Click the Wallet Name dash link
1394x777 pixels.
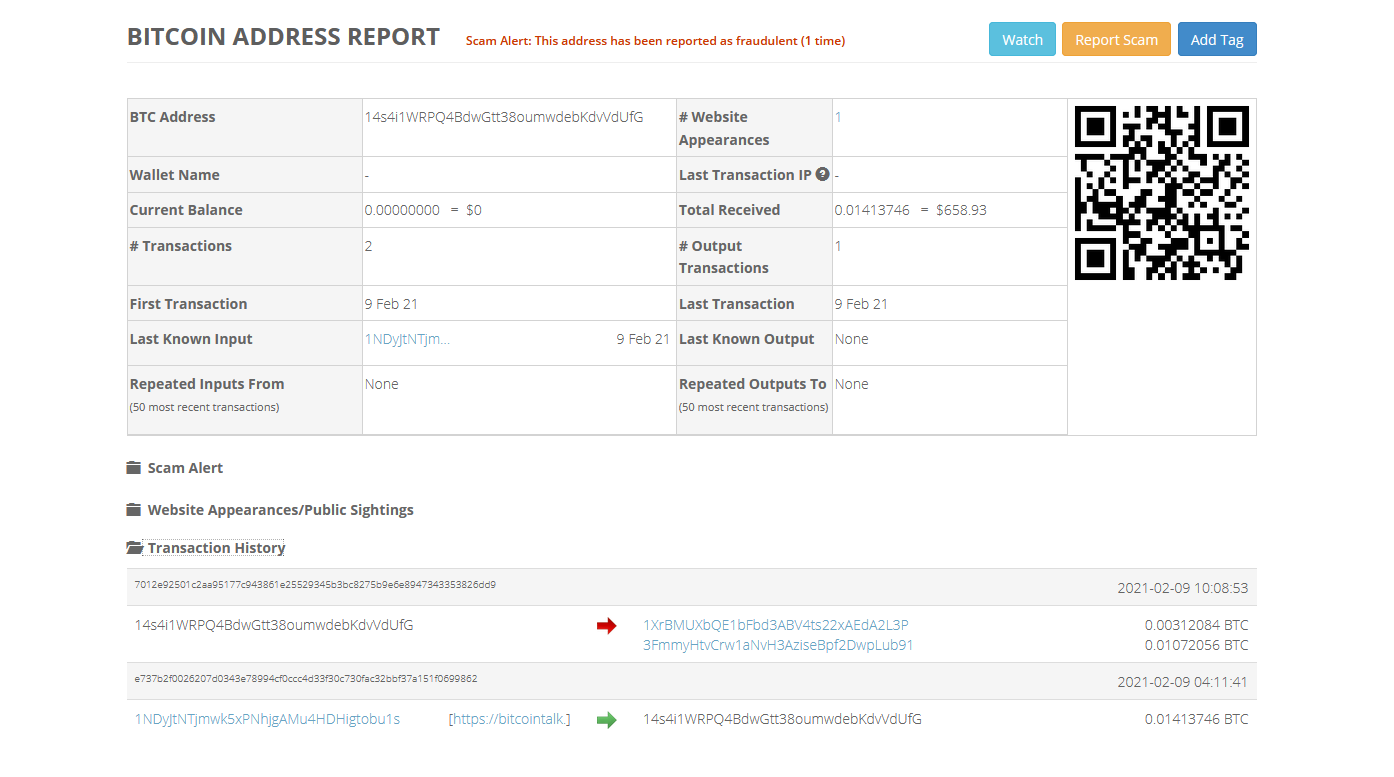click(367, 175)
